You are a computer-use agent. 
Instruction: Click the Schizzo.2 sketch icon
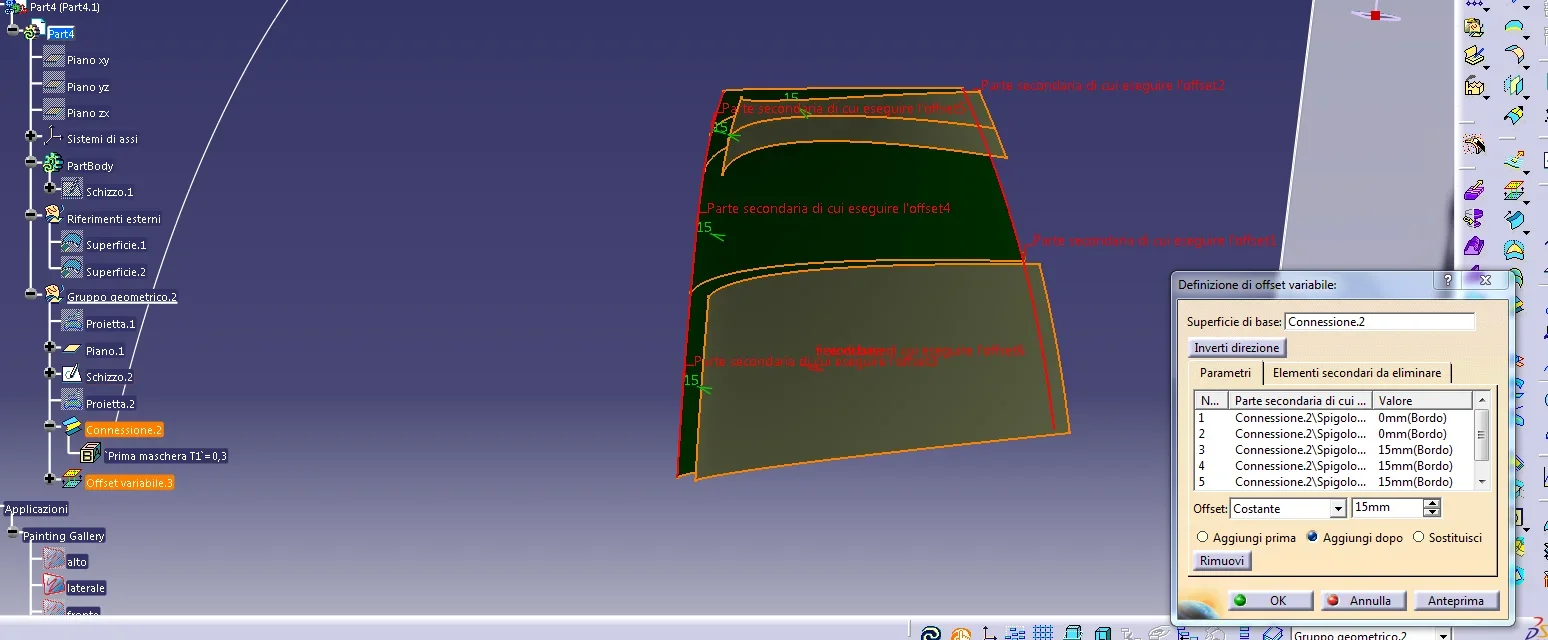[x=72, y=375]
